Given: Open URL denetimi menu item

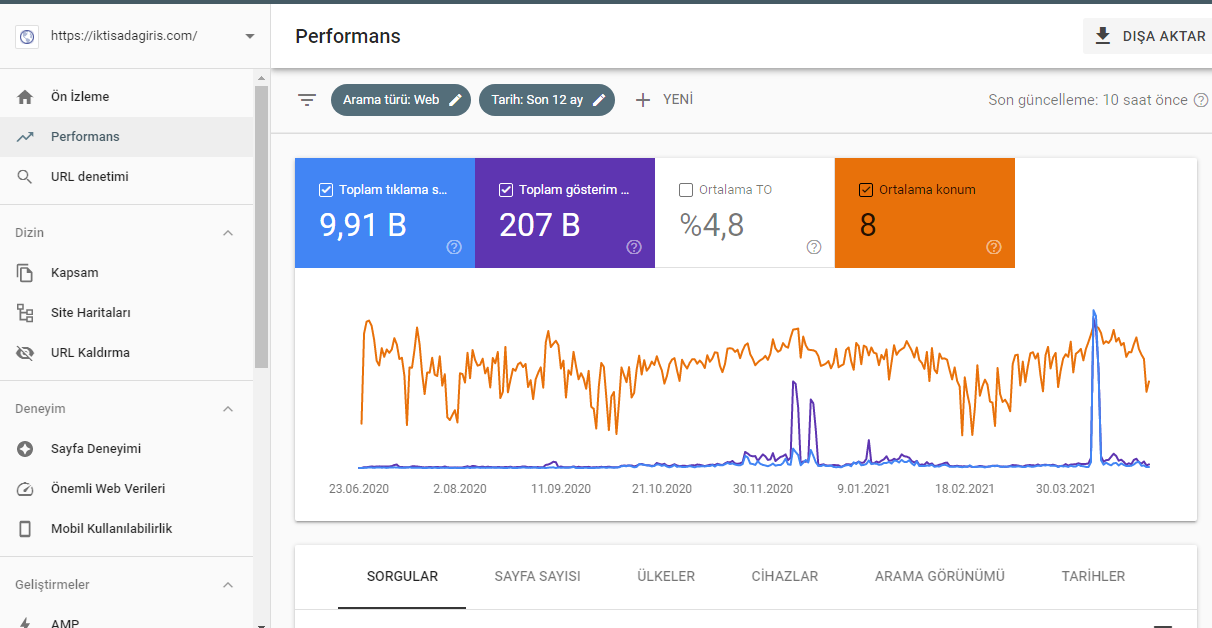Looking at the screenshot, I should click(x=127, y=177).
